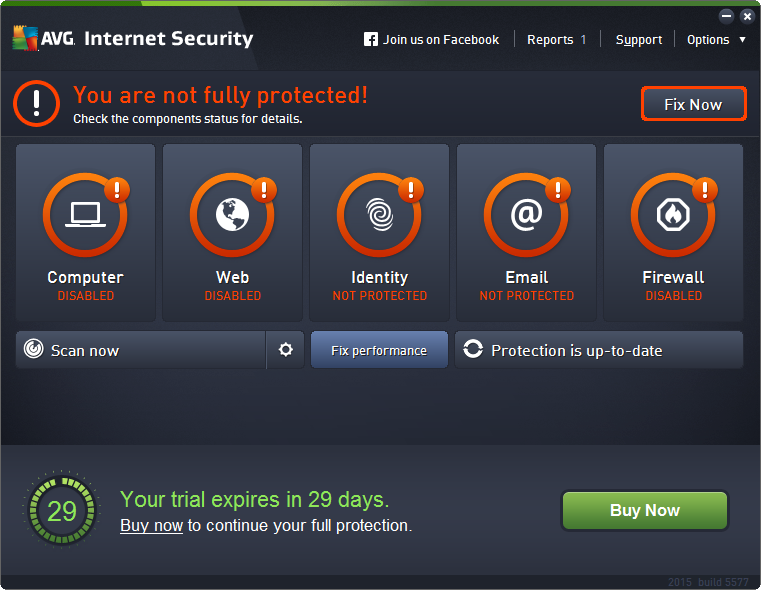Start a scan with Scan now
This screenshot has width=761, height=590.
pos(140,350)
